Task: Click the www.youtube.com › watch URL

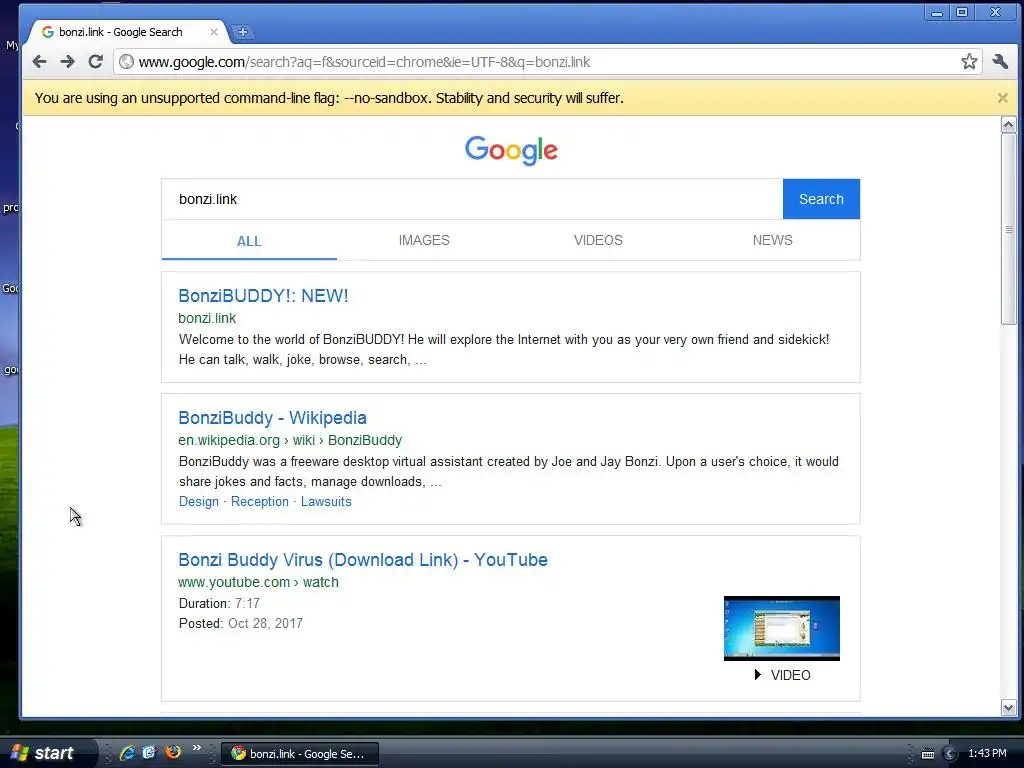Action: point(258,582)
